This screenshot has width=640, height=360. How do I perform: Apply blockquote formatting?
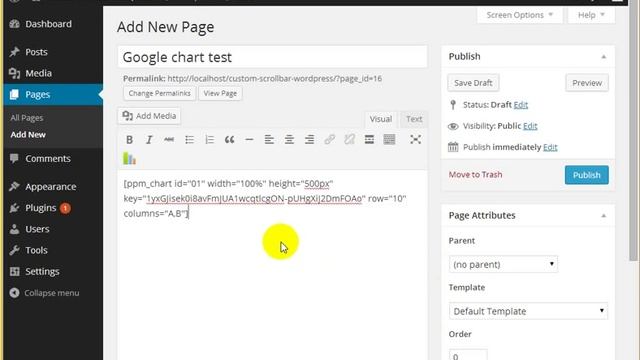pyautogui.click(x=229, y=140)
